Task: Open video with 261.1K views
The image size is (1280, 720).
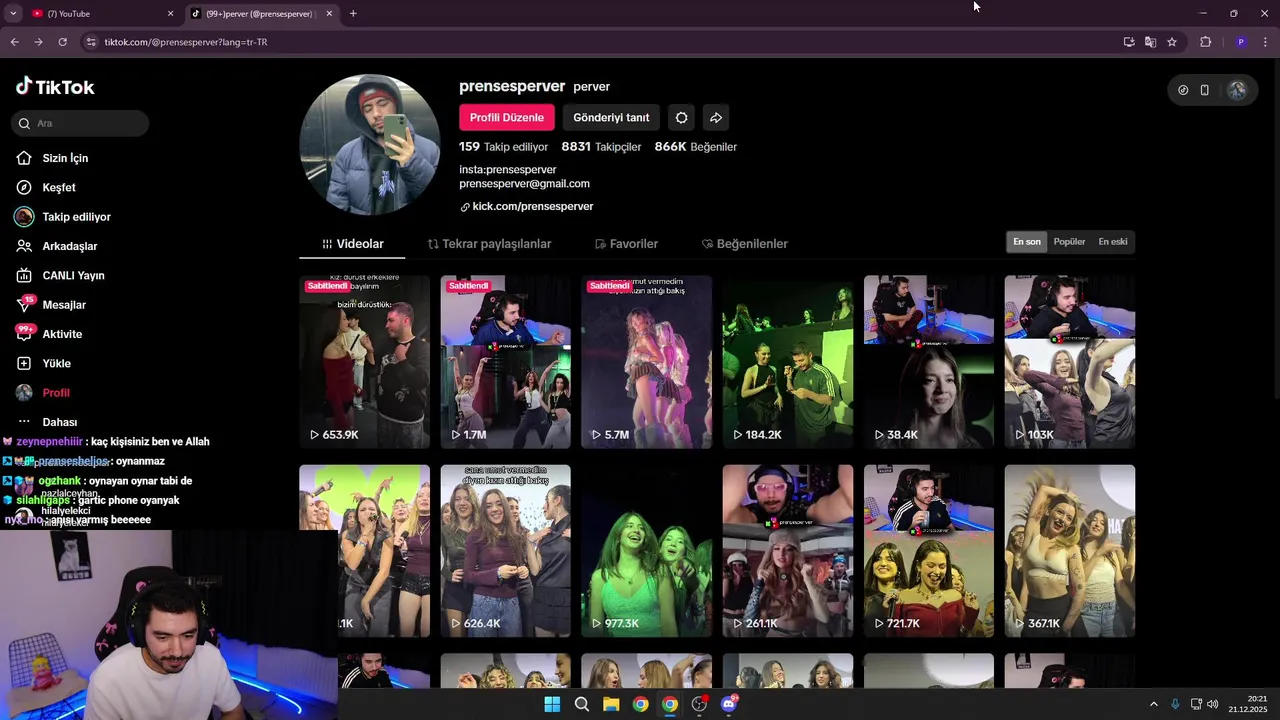Action: pyautogui.click(x=788, y=551)
